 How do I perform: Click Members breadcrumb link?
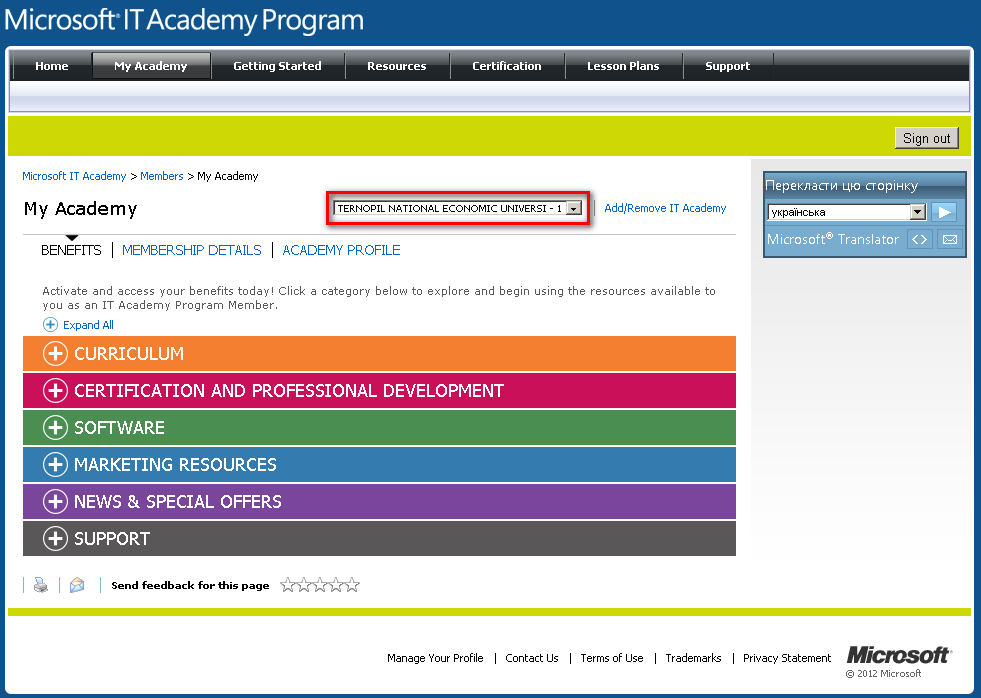[161, 176]
